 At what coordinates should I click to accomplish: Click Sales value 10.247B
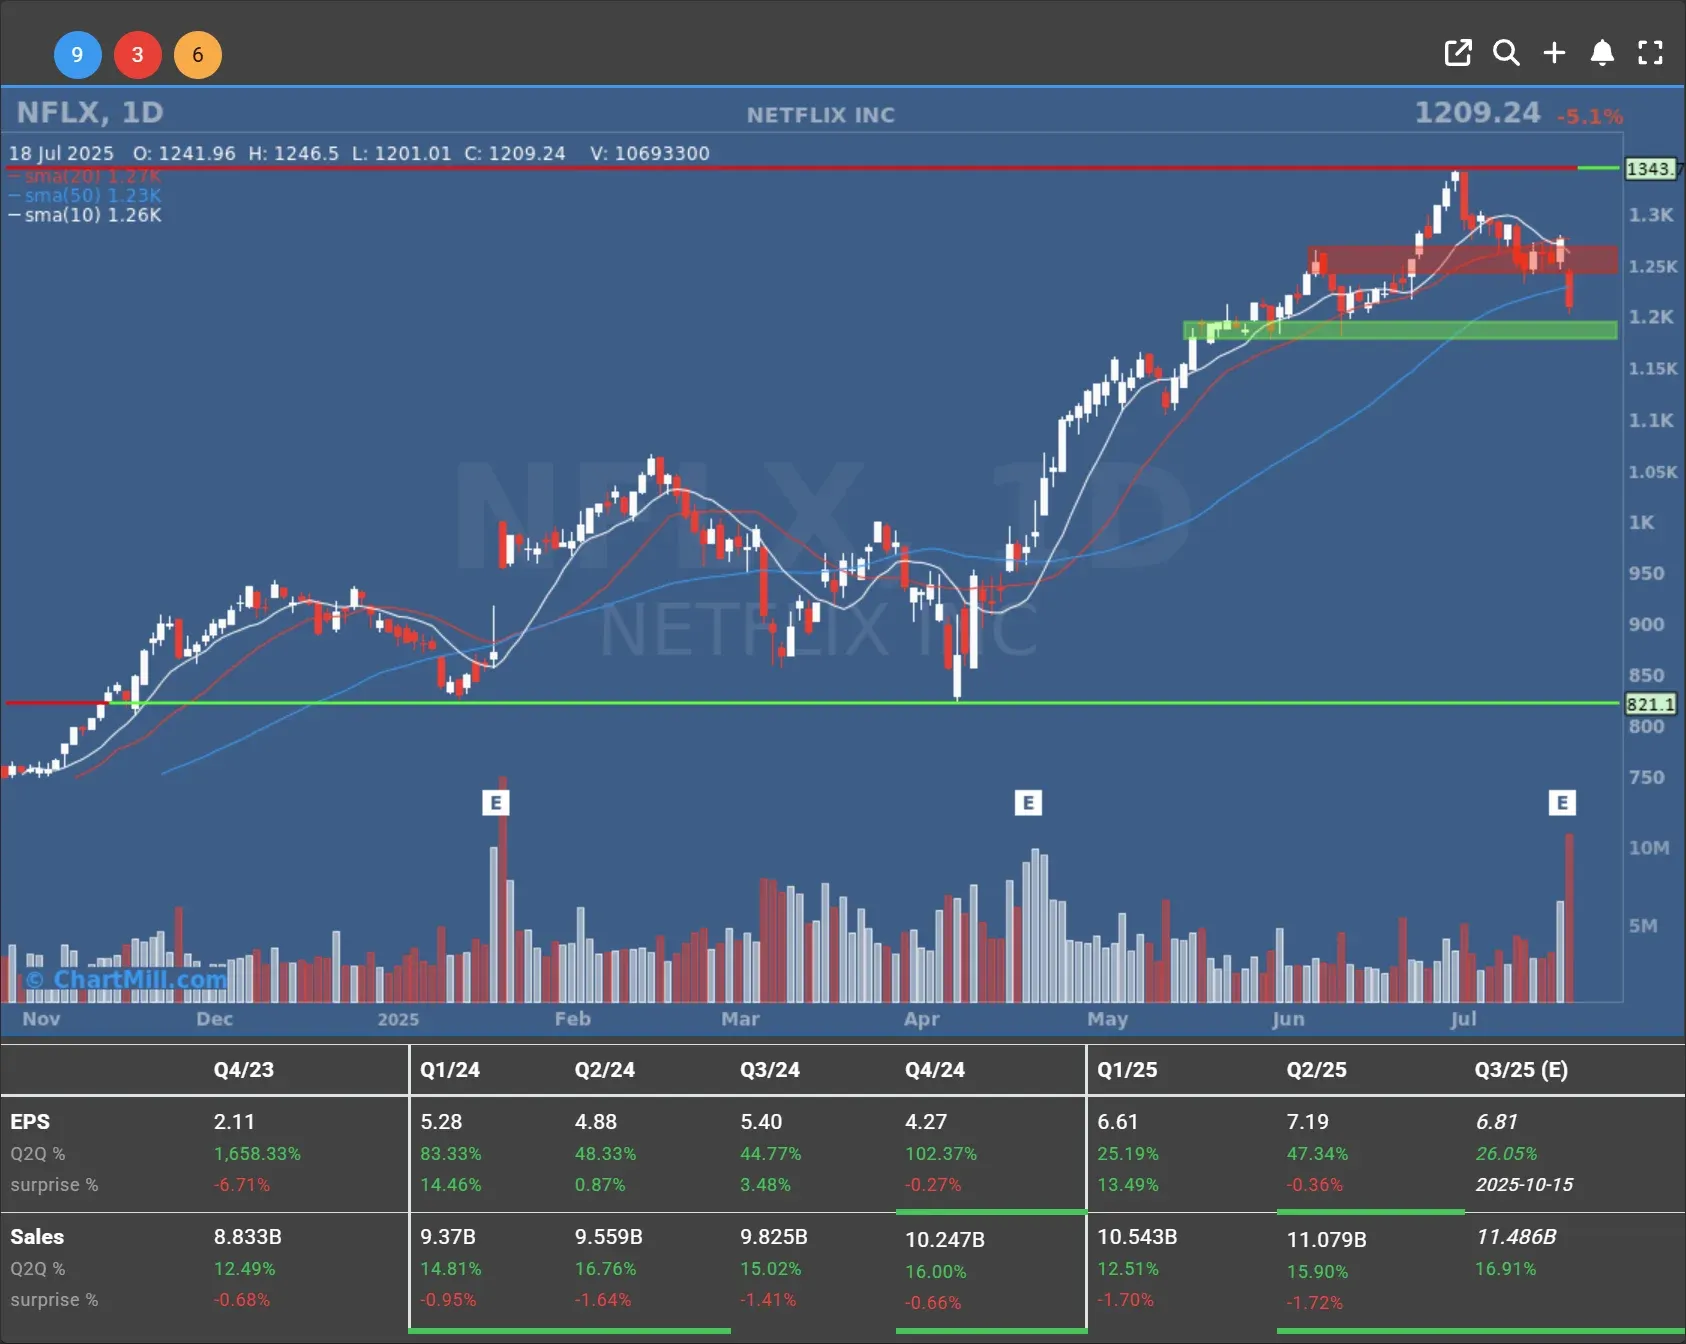pos(945,1240)
